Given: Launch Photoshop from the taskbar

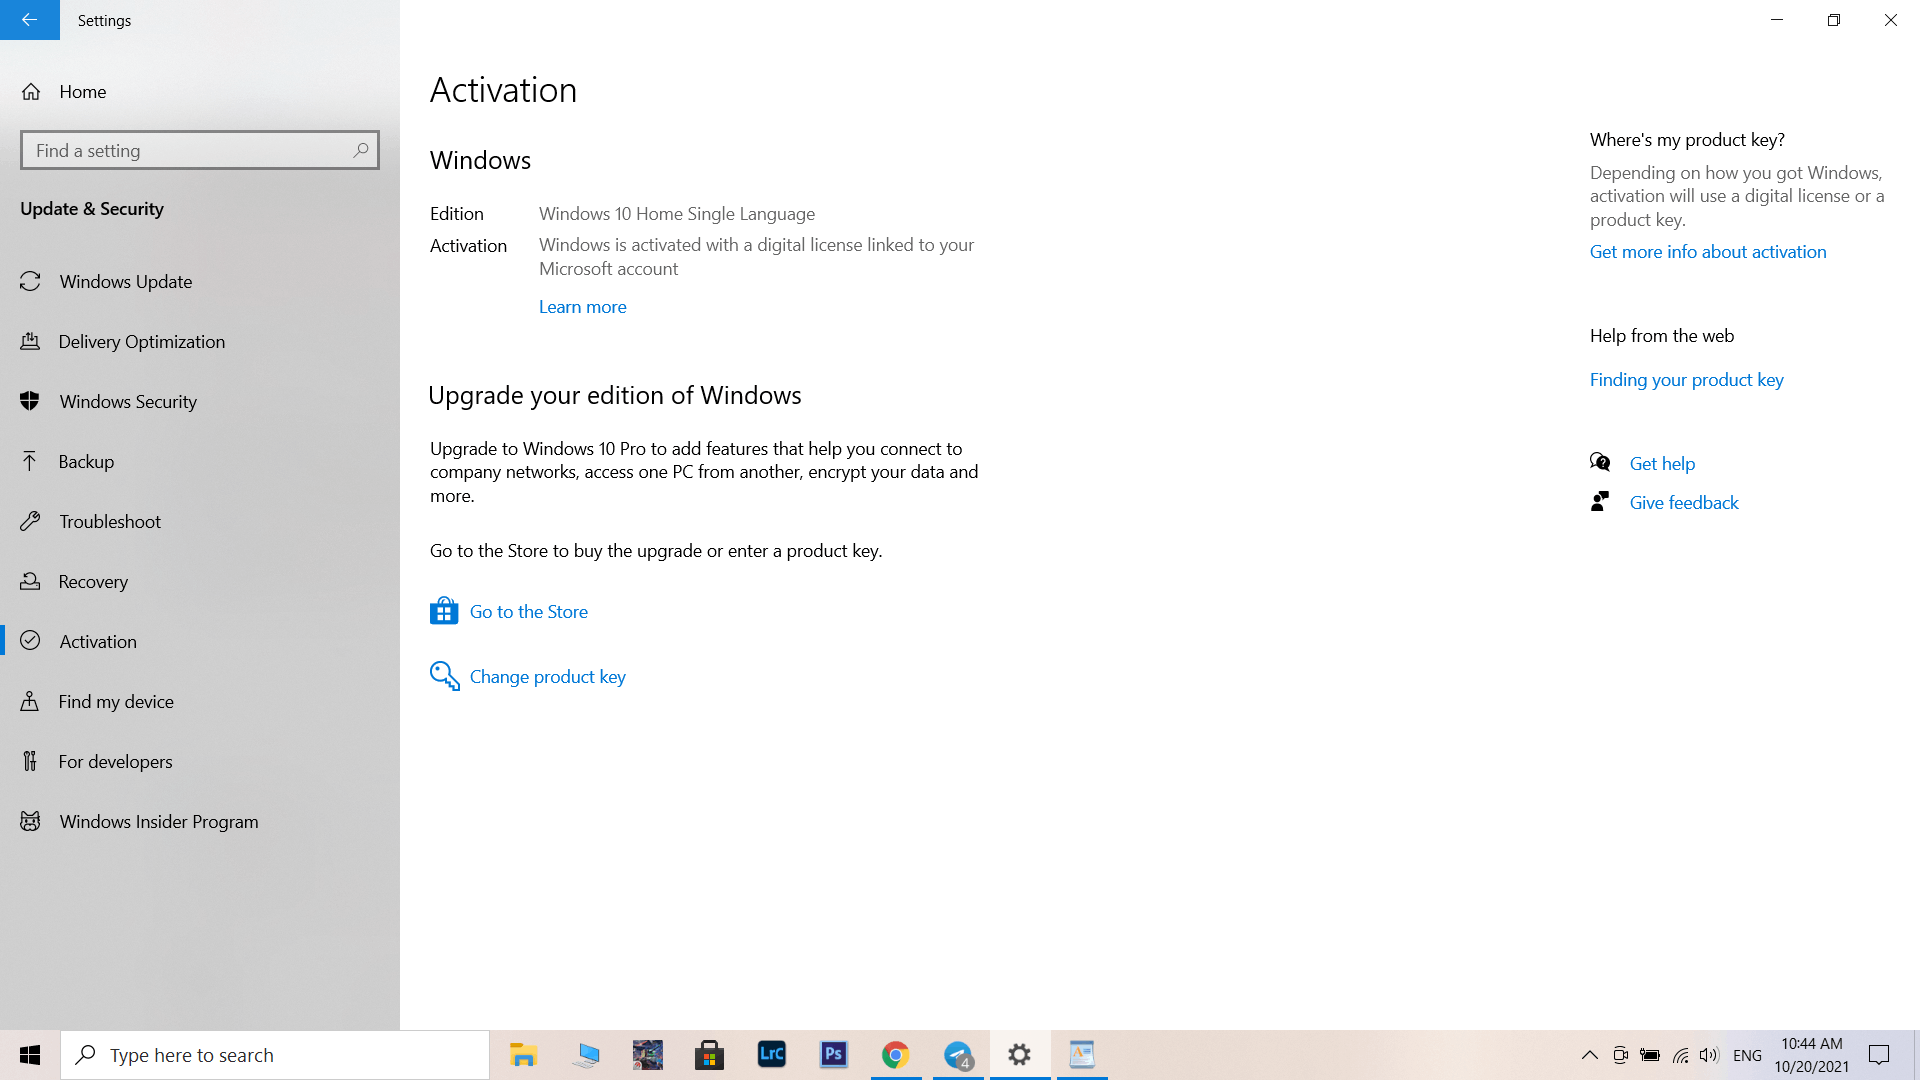Looking at the screenshot, I should click(x=833, y=1055).
